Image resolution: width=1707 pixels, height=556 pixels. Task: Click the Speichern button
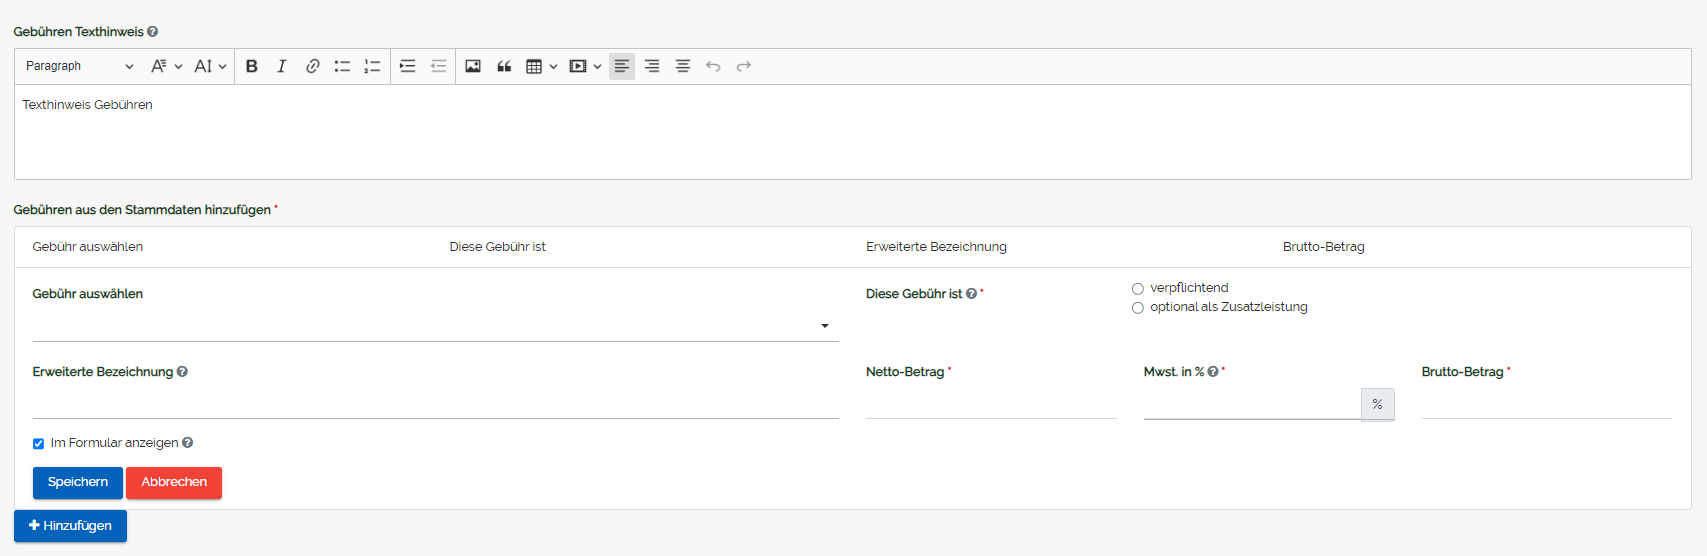78,482
